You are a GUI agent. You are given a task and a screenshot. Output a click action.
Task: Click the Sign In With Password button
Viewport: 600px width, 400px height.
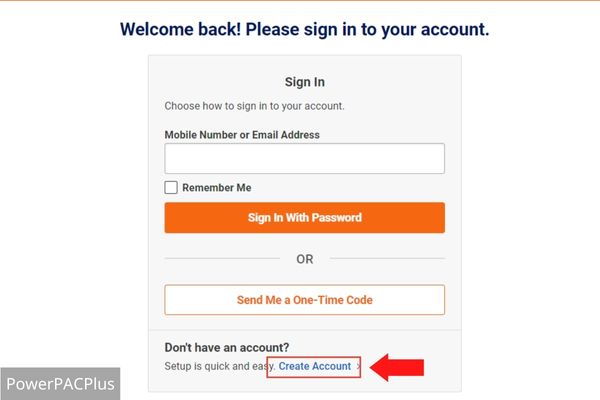(x=305, y=218)
